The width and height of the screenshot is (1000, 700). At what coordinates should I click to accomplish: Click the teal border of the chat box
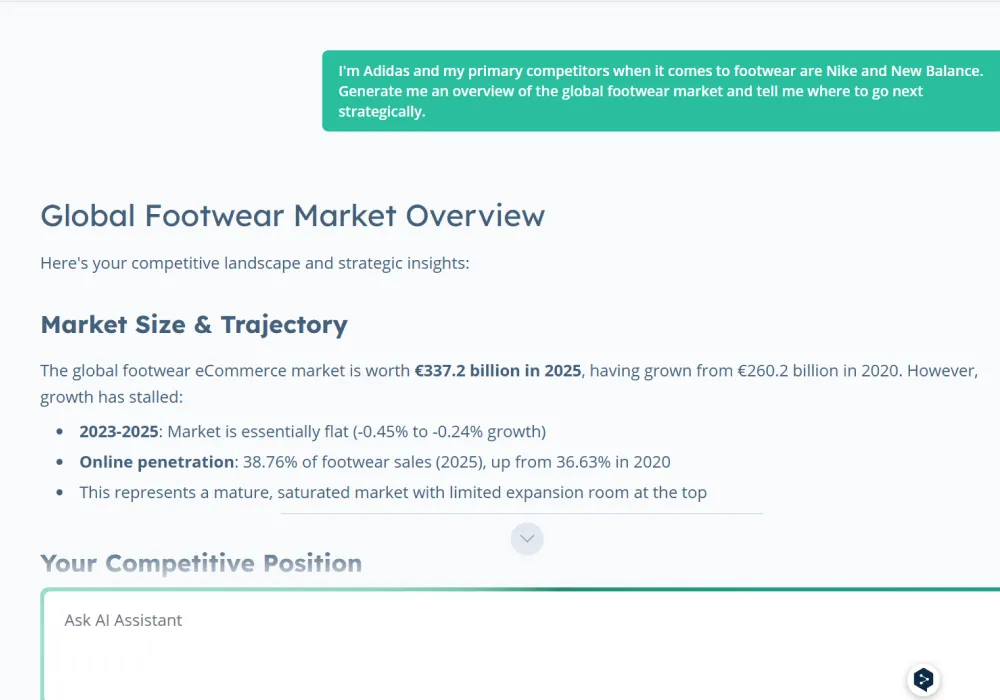[500, 589]
